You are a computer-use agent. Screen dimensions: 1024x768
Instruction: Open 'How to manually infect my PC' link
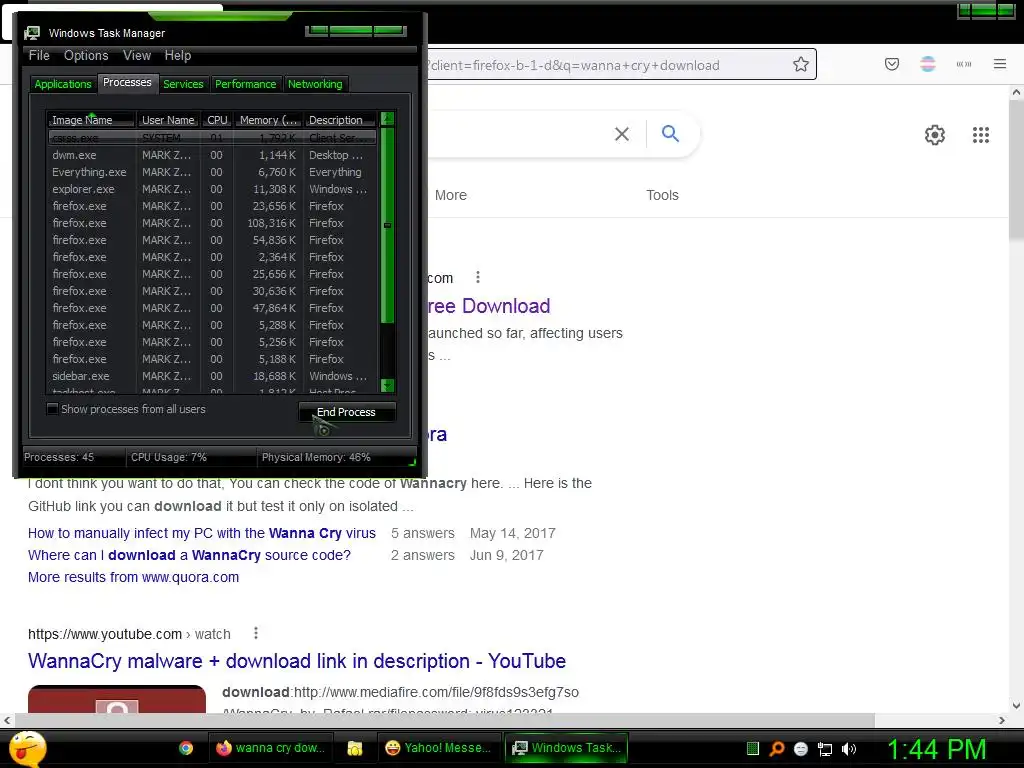tap(202, 533)
